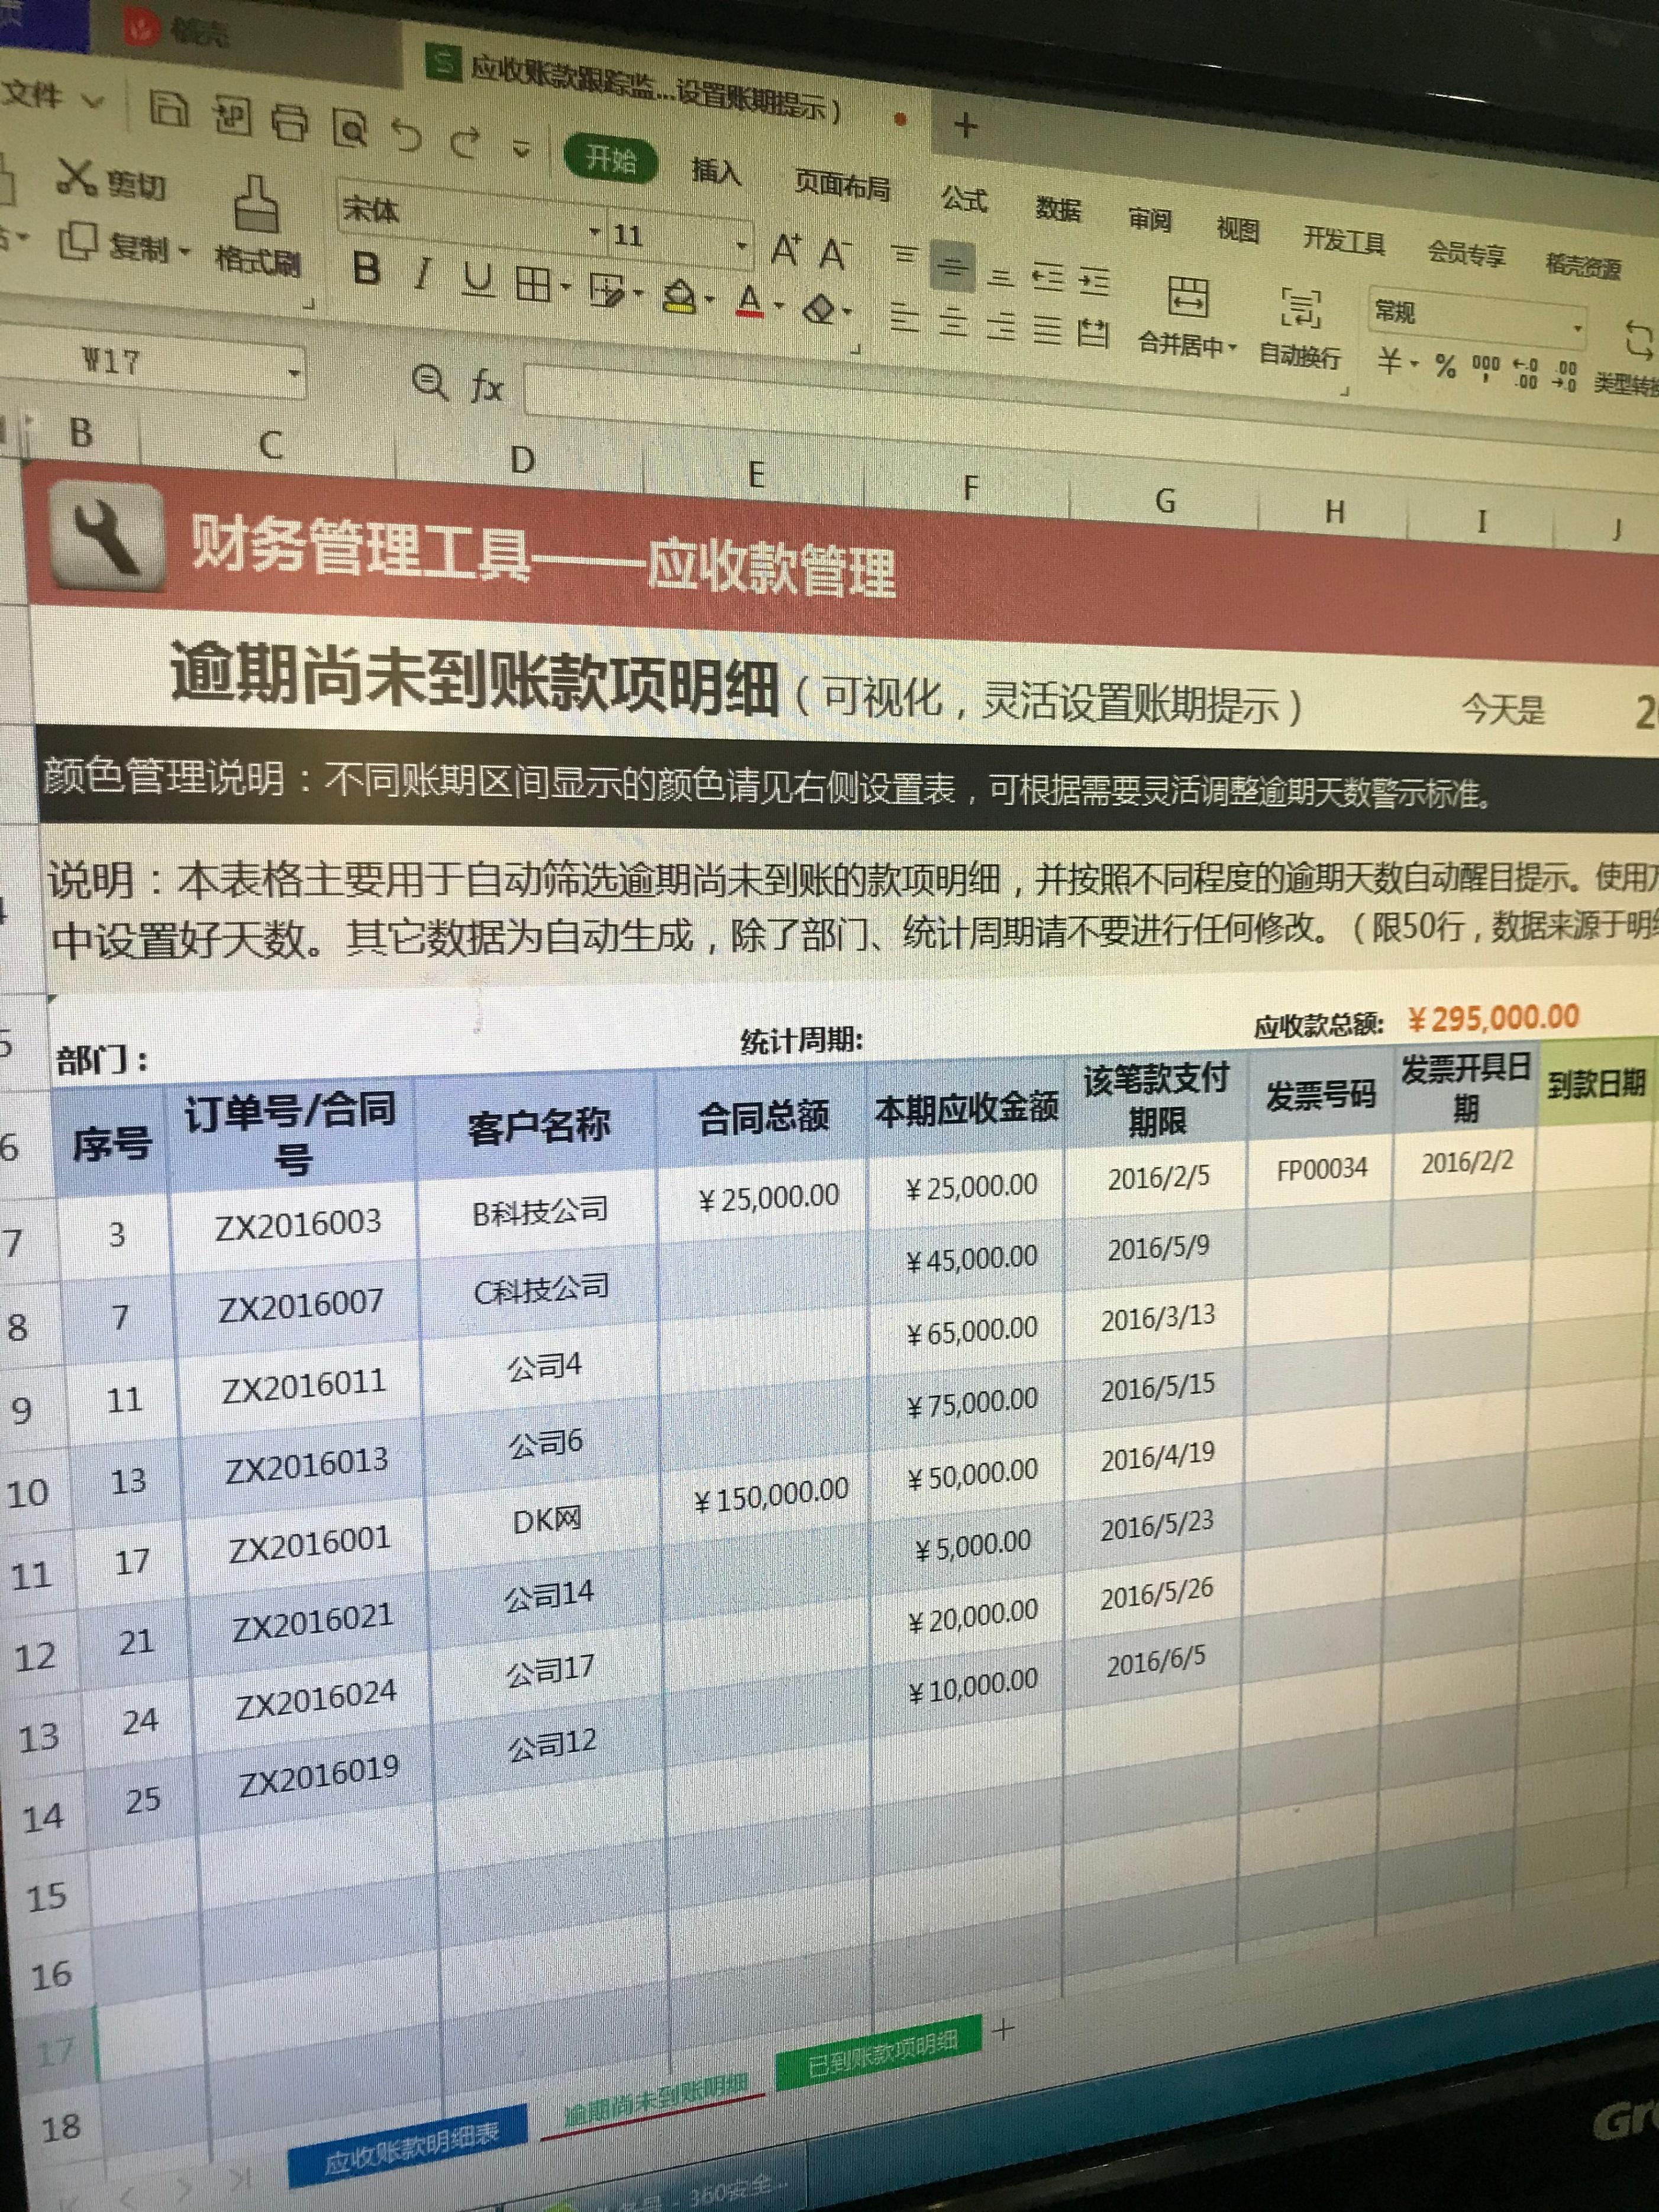The image size is (1659, 2212).
Task: Click the decrease indent icon
Action: [x=1048, y=276]
